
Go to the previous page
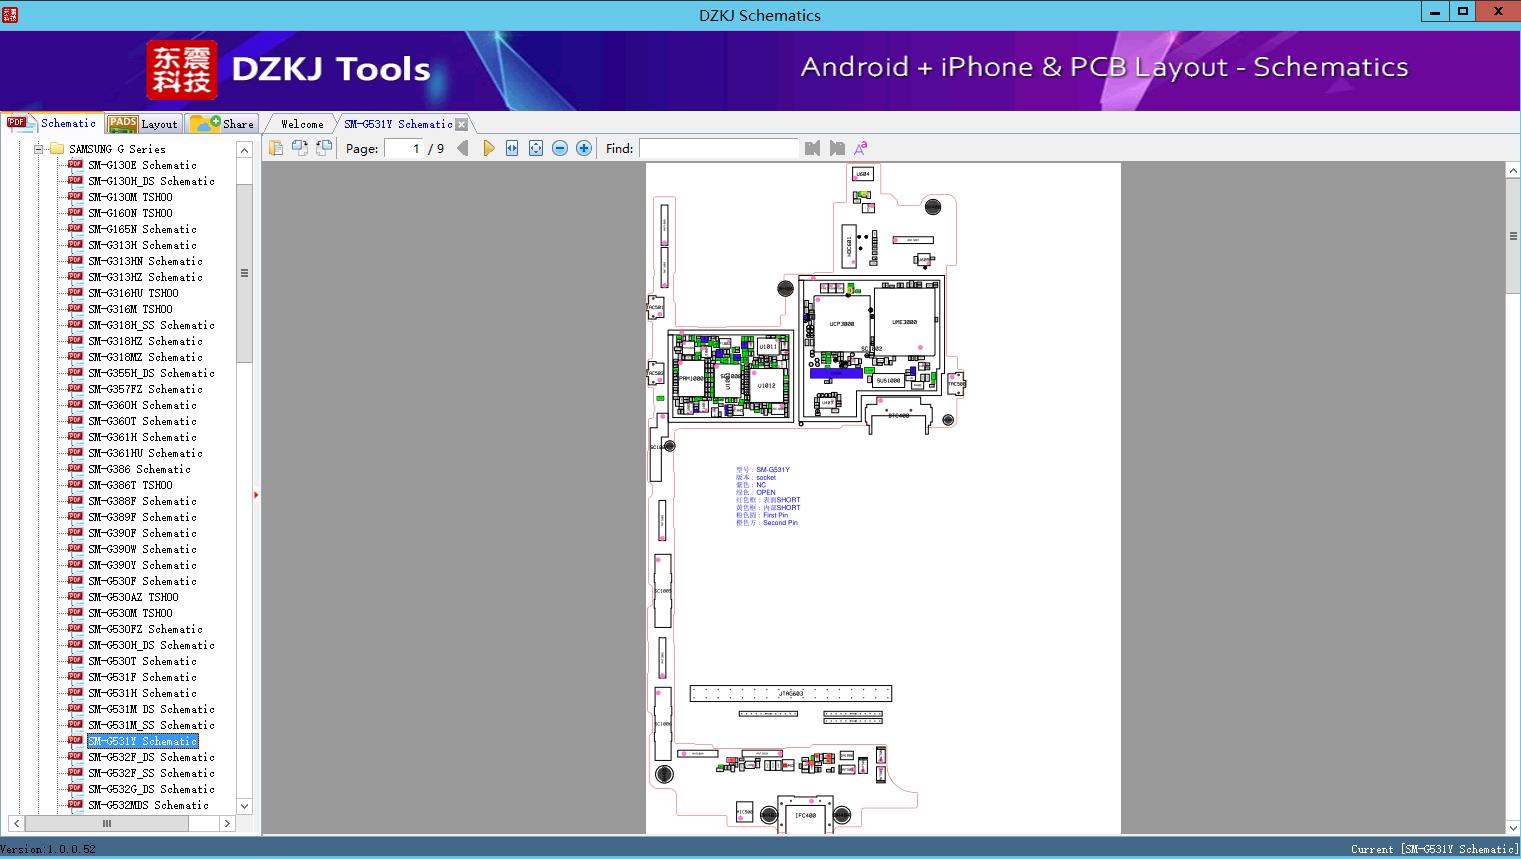click(463, 148)
